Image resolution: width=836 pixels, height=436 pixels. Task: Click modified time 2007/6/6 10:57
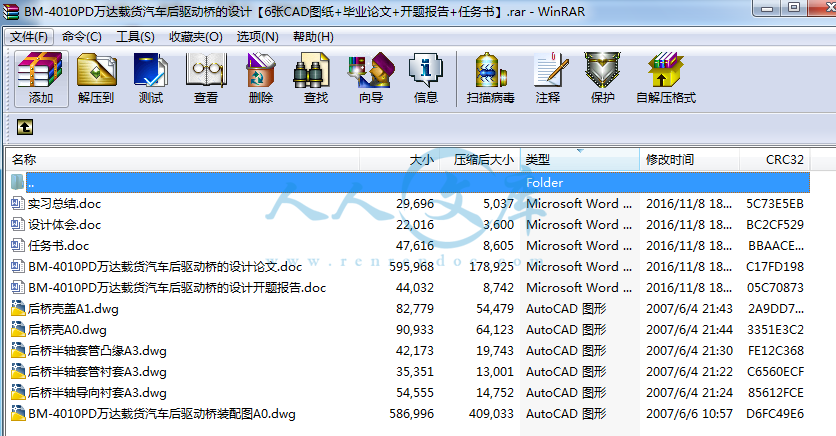coord(689,414)
